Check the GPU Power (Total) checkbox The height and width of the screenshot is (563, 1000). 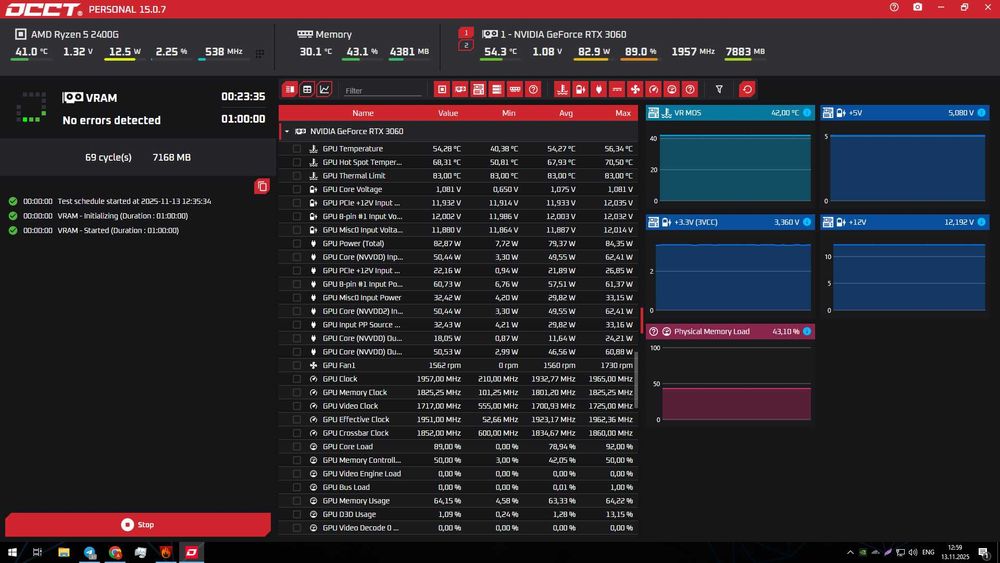coord(297,244)
